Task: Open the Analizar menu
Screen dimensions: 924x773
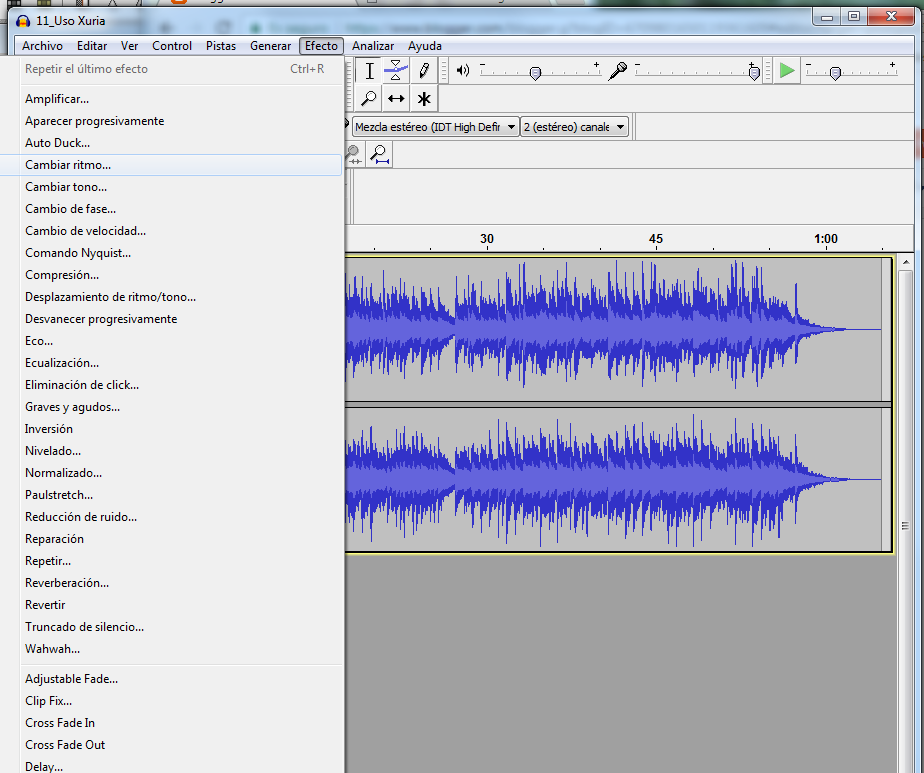Action: point(373,46)
